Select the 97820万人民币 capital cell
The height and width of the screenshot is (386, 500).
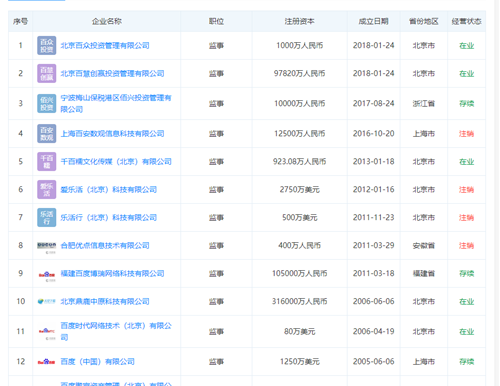(x=299, y=74)
